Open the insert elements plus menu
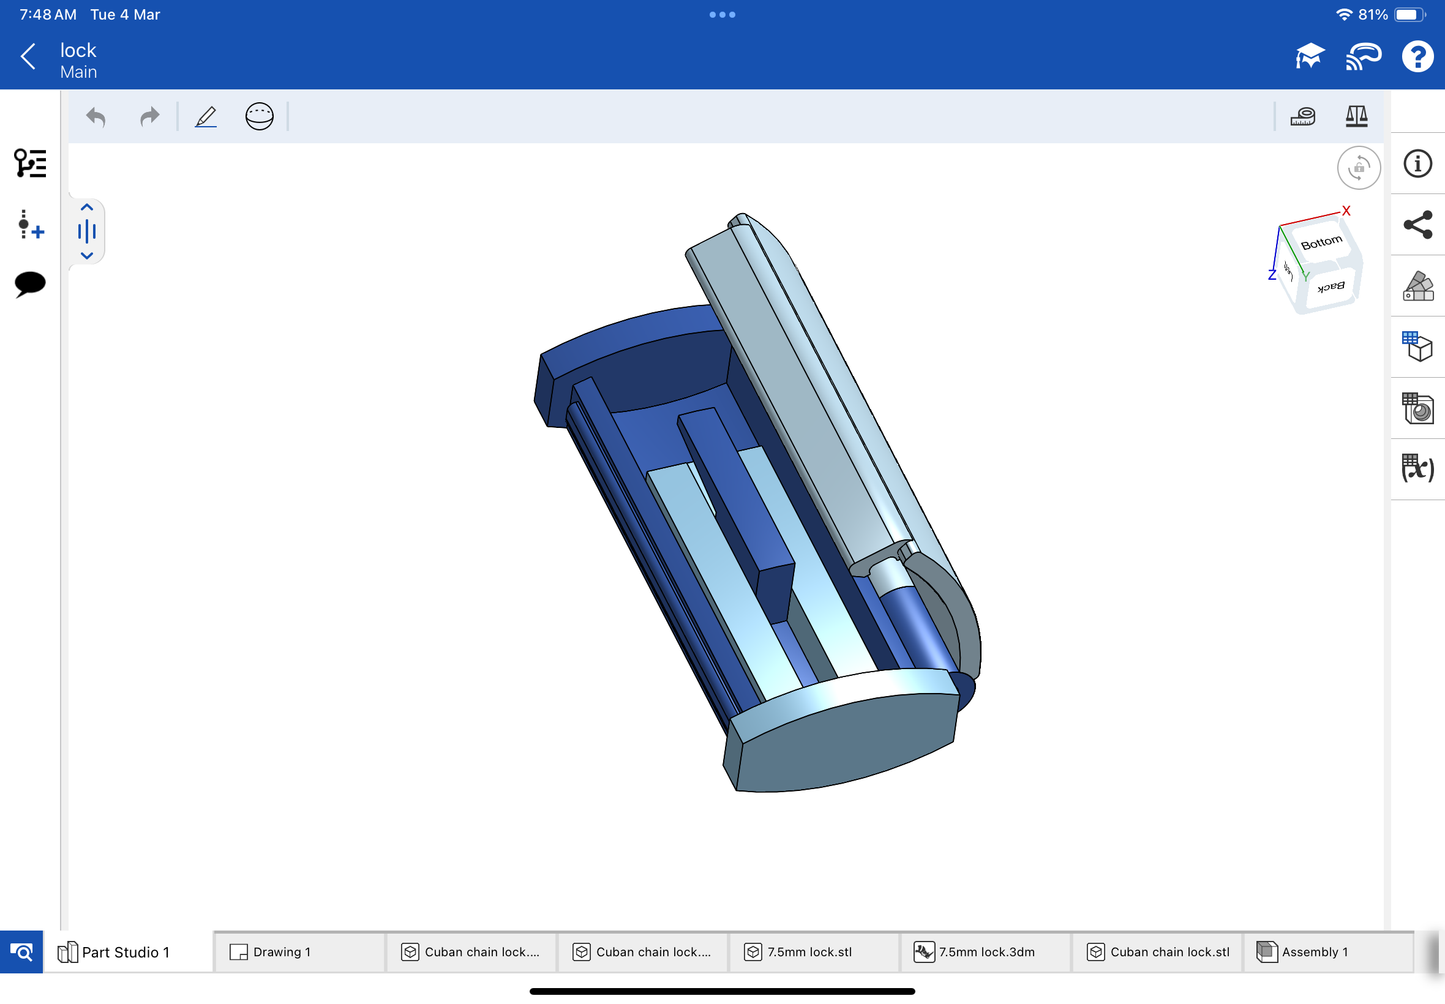The image size is (1445, 1004). coord(30,225)
